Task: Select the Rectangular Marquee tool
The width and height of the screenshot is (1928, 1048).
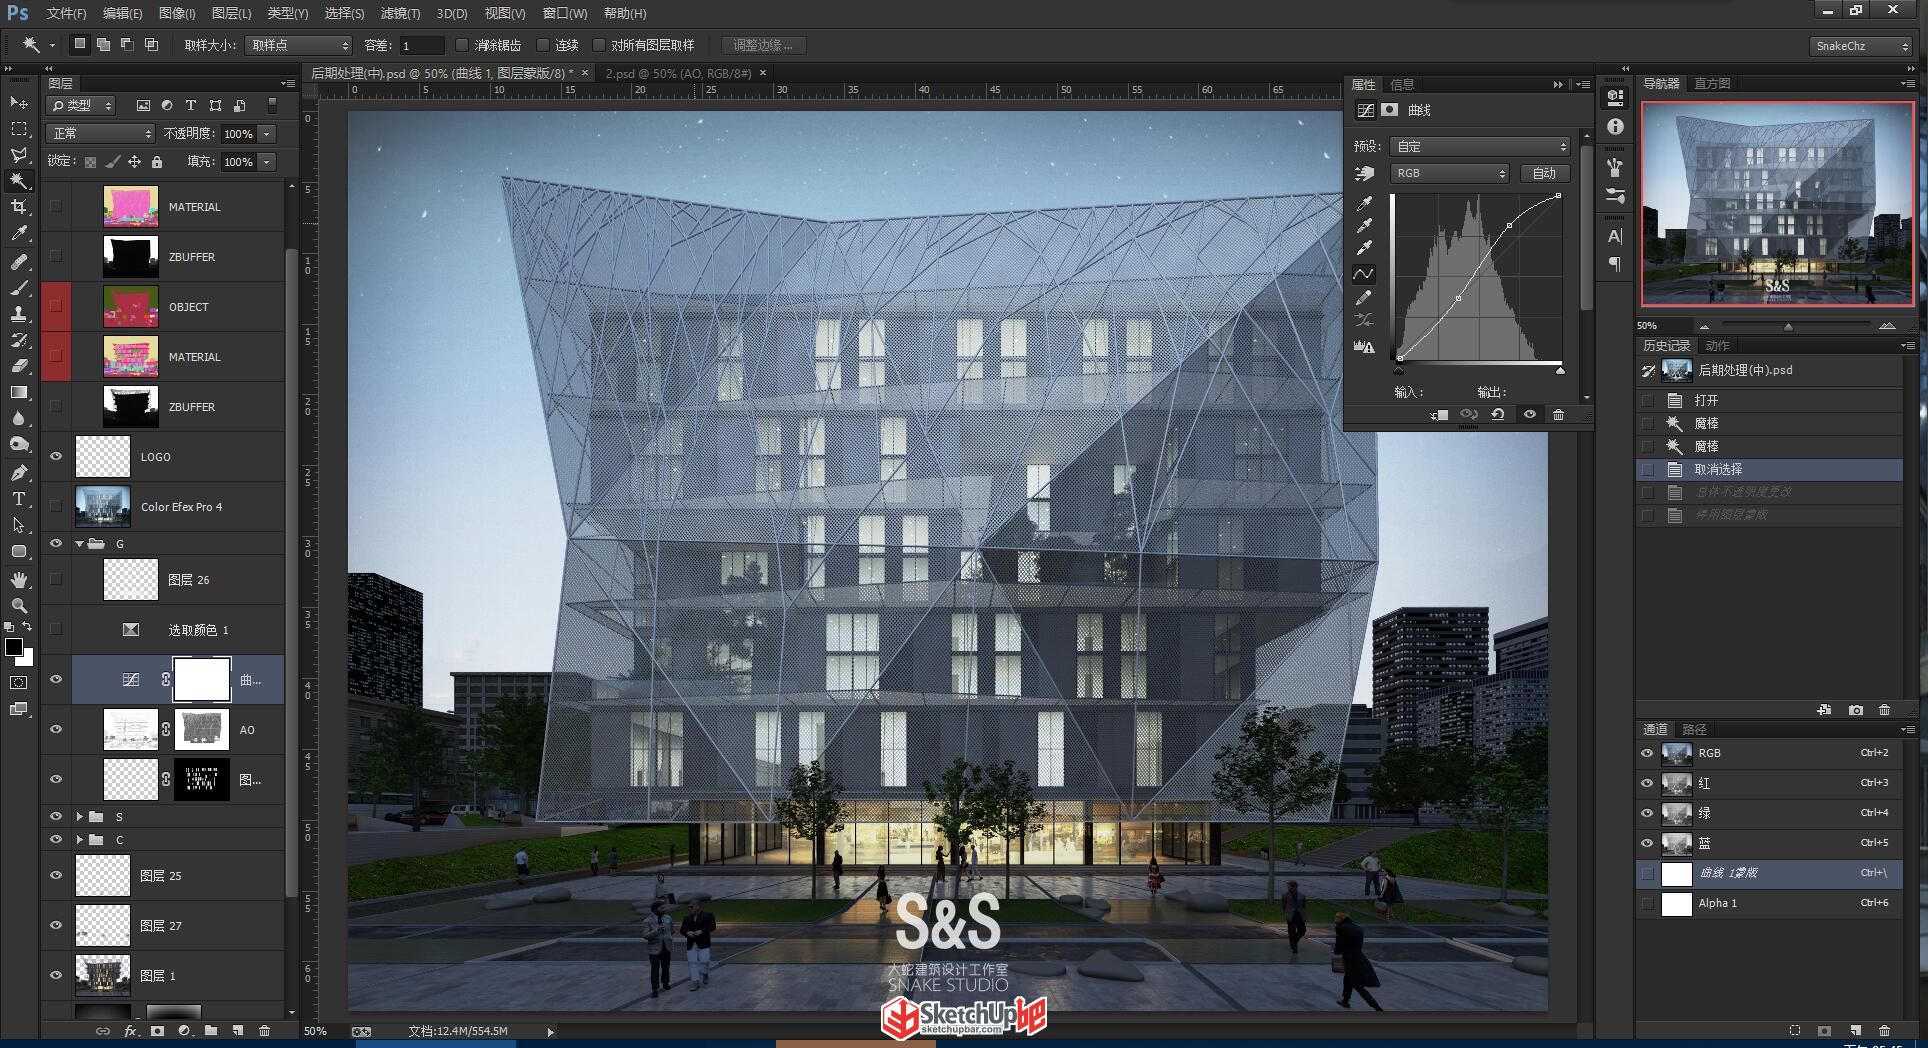Action: pyautogui.click(x=19, y=129)
